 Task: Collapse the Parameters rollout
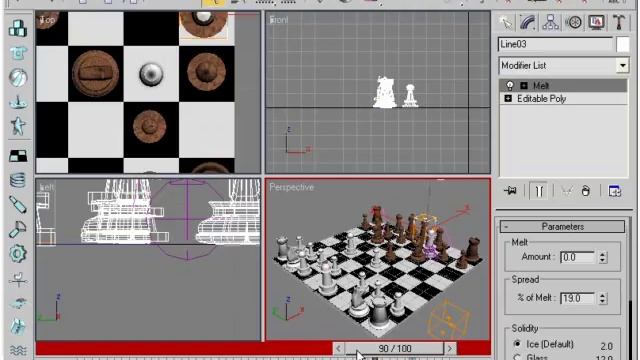point(562,227)
